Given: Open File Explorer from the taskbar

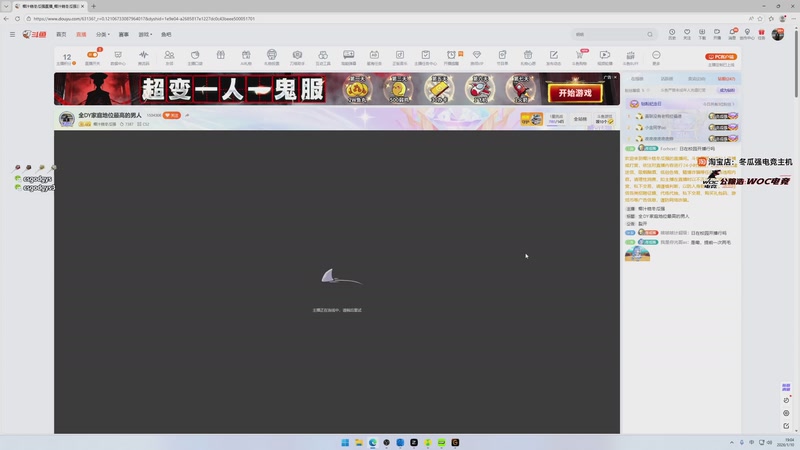Looking at the screenshot, I should pyautogui.click(x=359, y=442).
